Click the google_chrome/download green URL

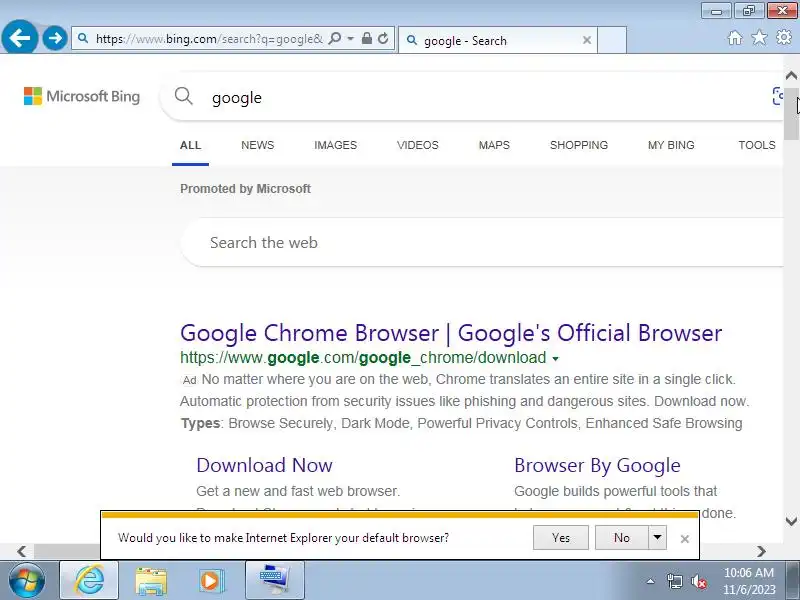tap(363, 358)
